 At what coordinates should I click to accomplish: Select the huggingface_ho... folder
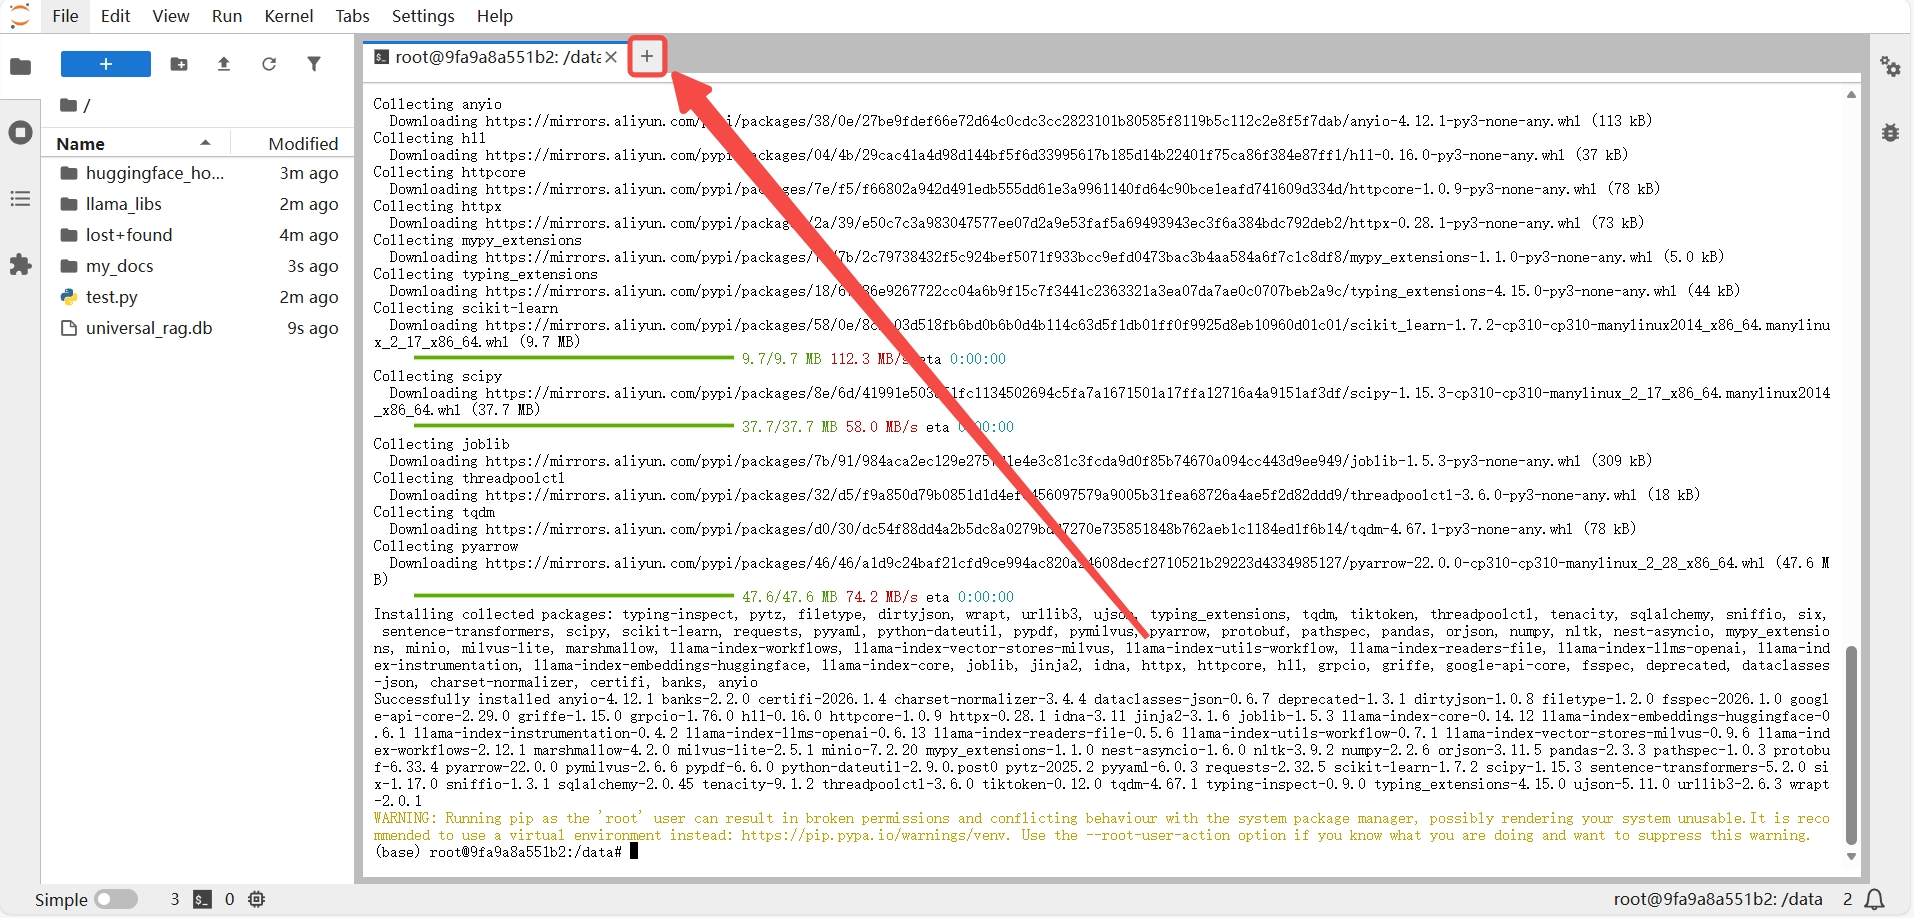[x=198, y=173]
